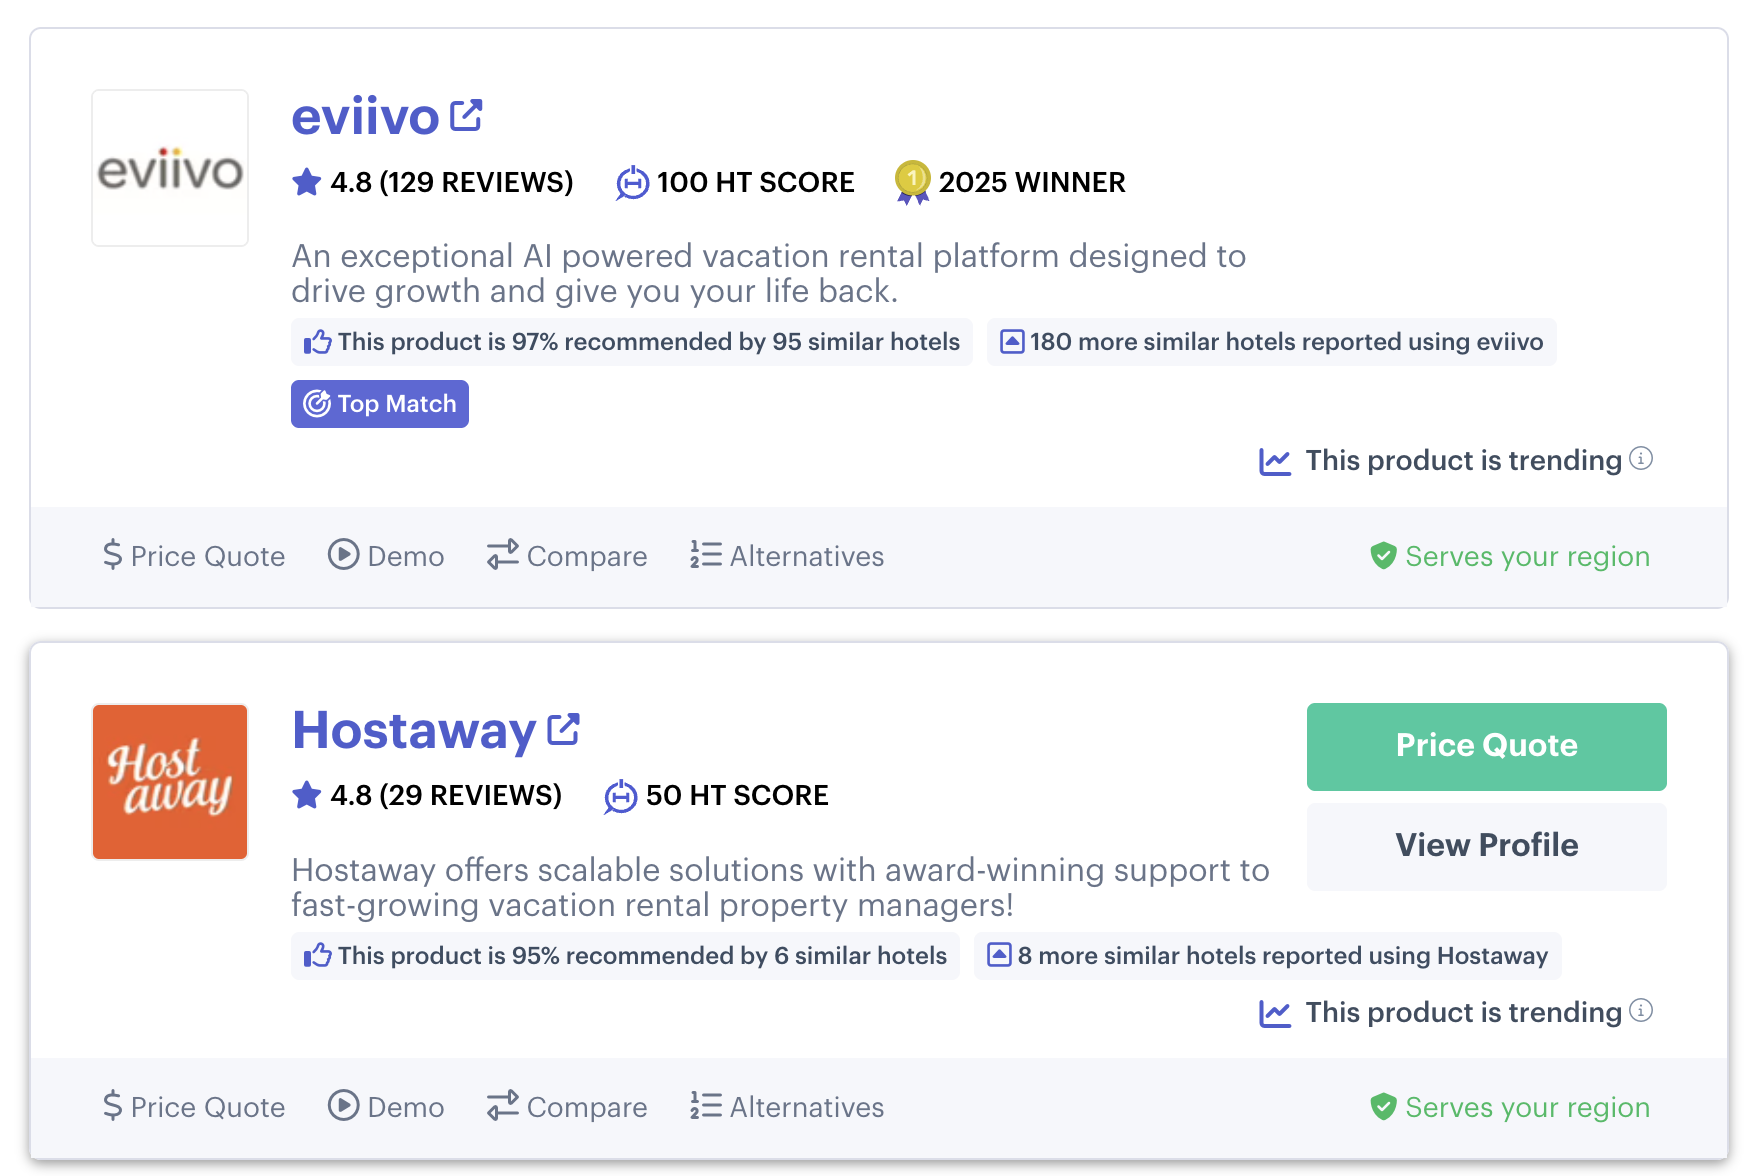Click the '4.8 (29 REVIEWS)' rating text
Image resolution: width=1754 pixels, height=1176 pixels.
(446, 795)
